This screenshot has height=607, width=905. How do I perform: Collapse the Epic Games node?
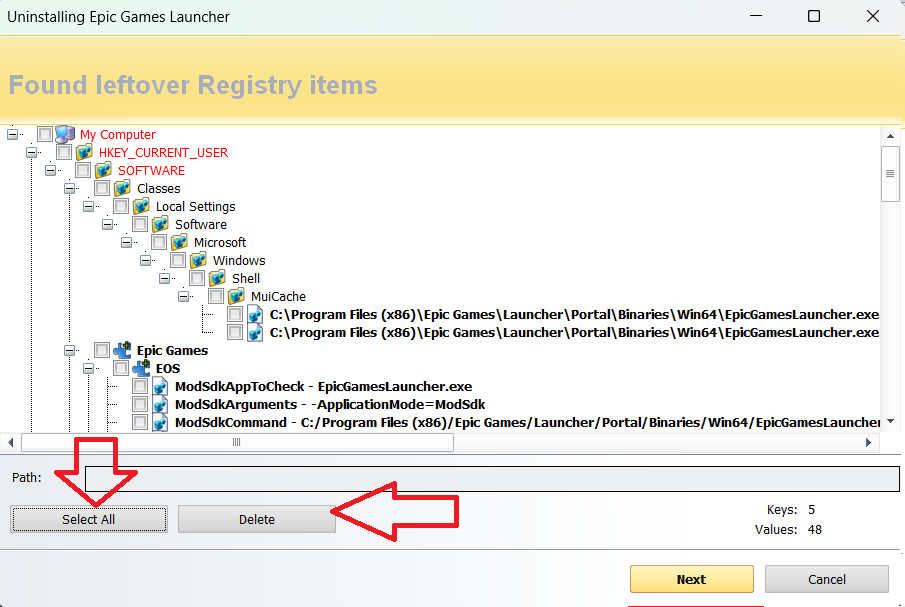[x=69, y=350]
